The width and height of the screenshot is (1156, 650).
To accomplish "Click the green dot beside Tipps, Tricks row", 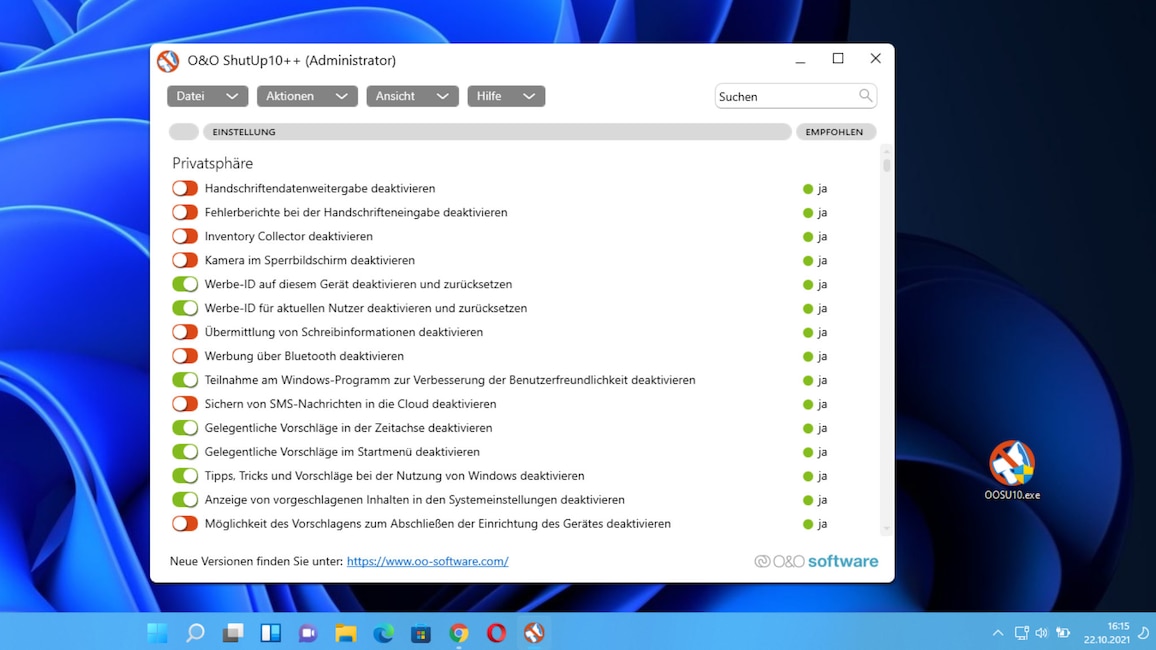I will coord(808,476).
